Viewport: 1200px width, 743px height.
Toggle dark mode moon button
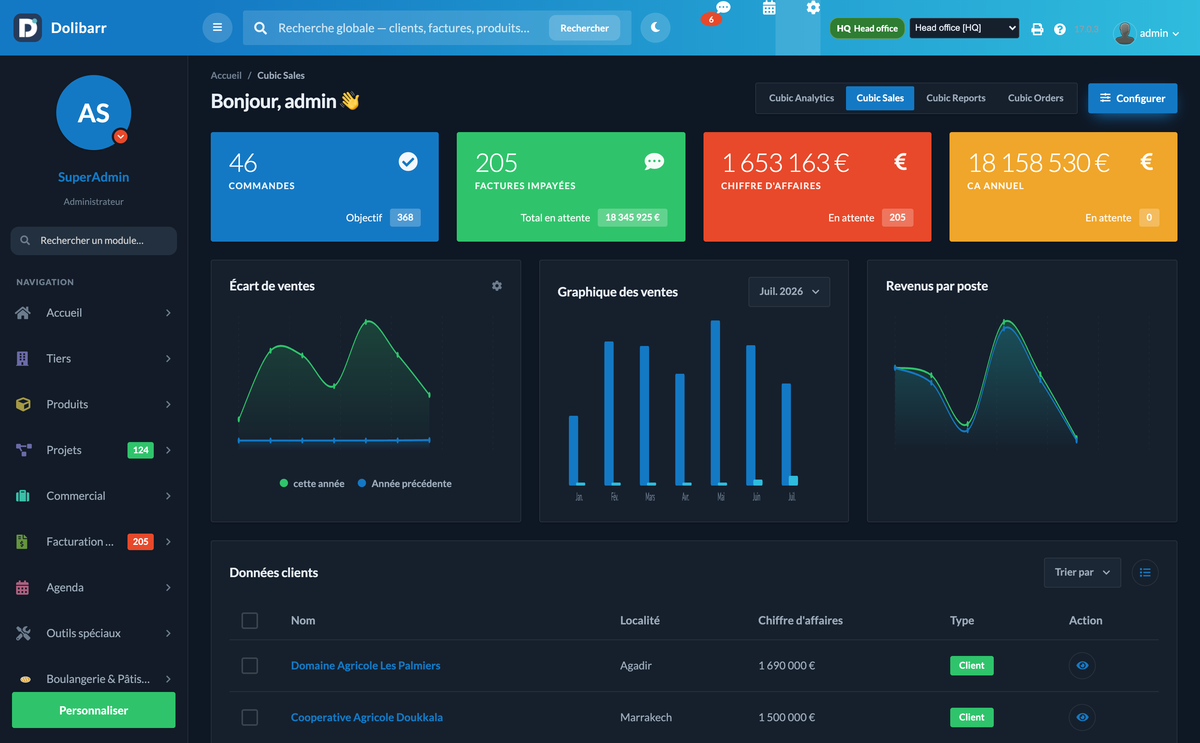pyautogui.click(x=655, y=28)
